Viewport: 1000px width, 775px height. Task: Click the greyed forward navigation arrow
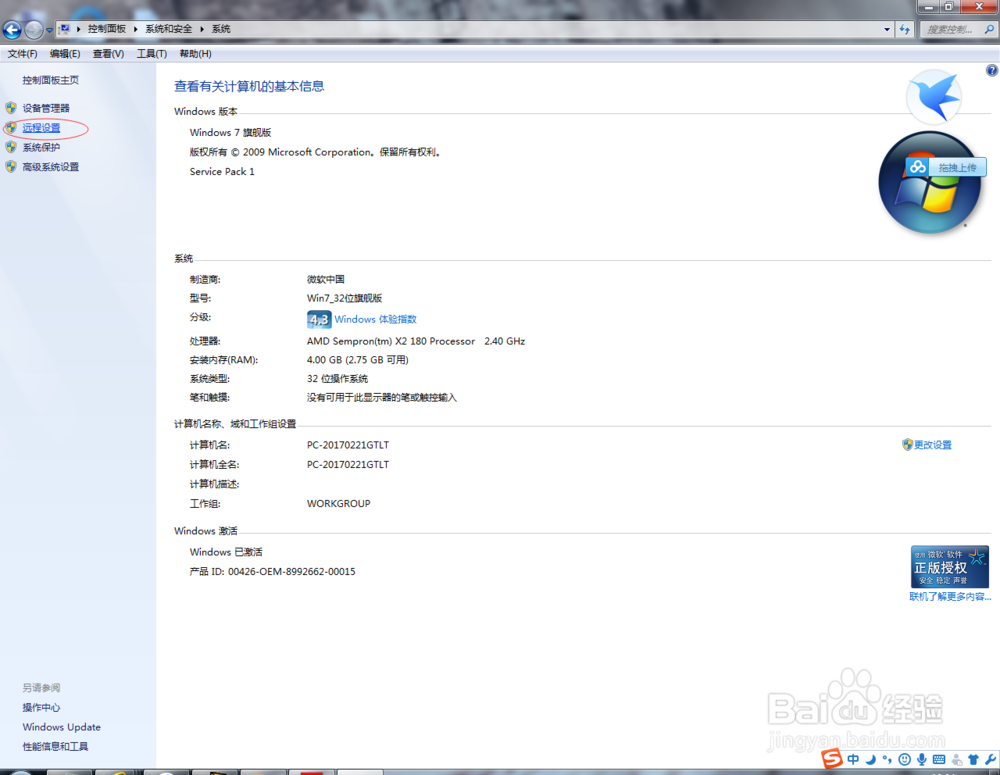[34, 29]
